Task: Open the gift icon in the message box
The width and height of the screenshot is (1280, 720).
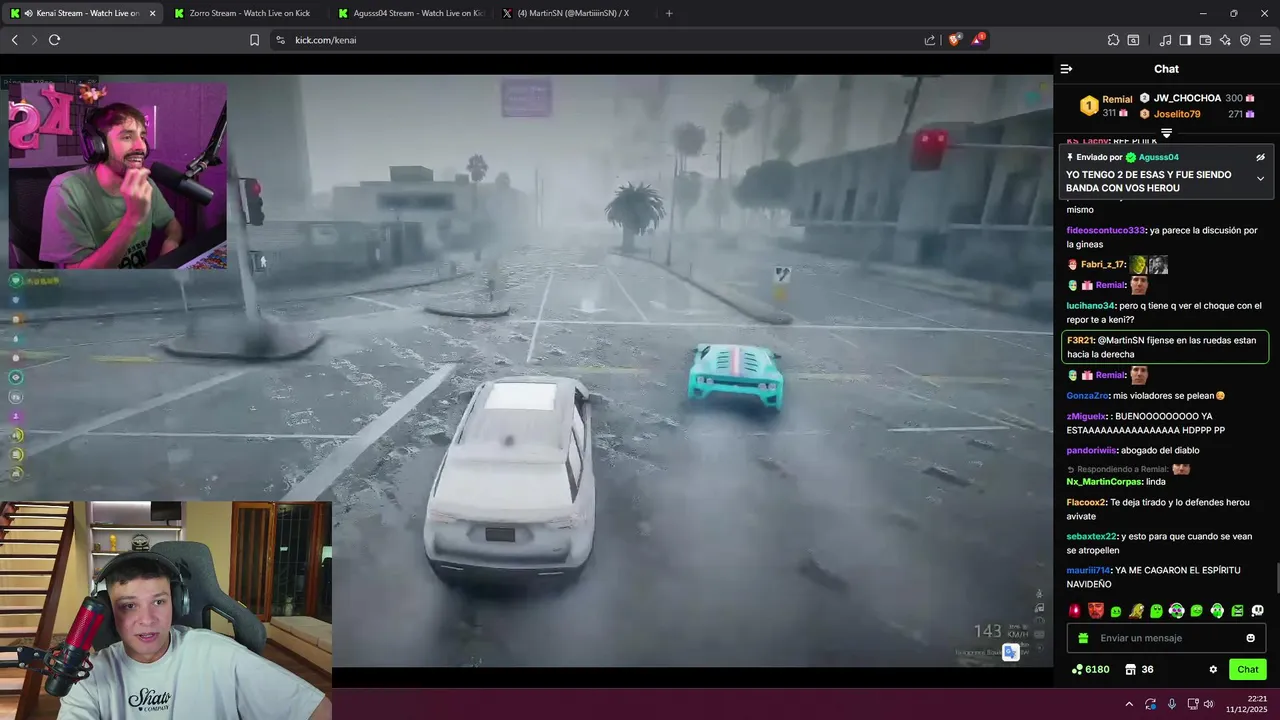Action: click(x=1083, y=638)
